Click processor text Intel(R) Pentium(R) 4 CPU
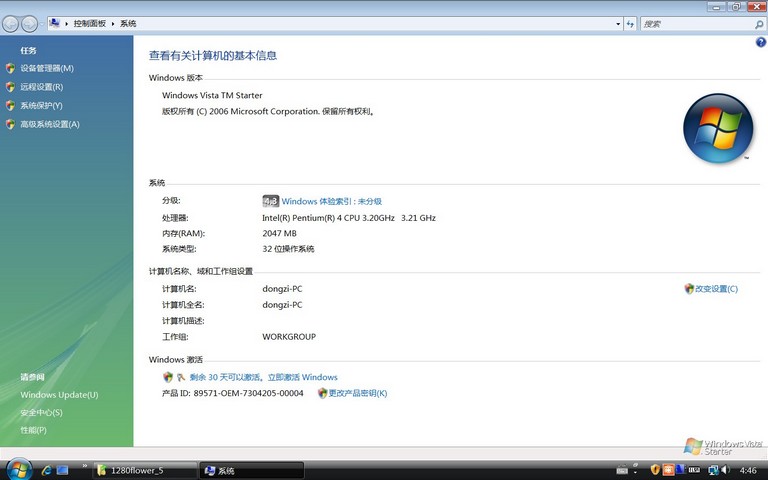Screen dimensions: 768x480 point(349,217)
